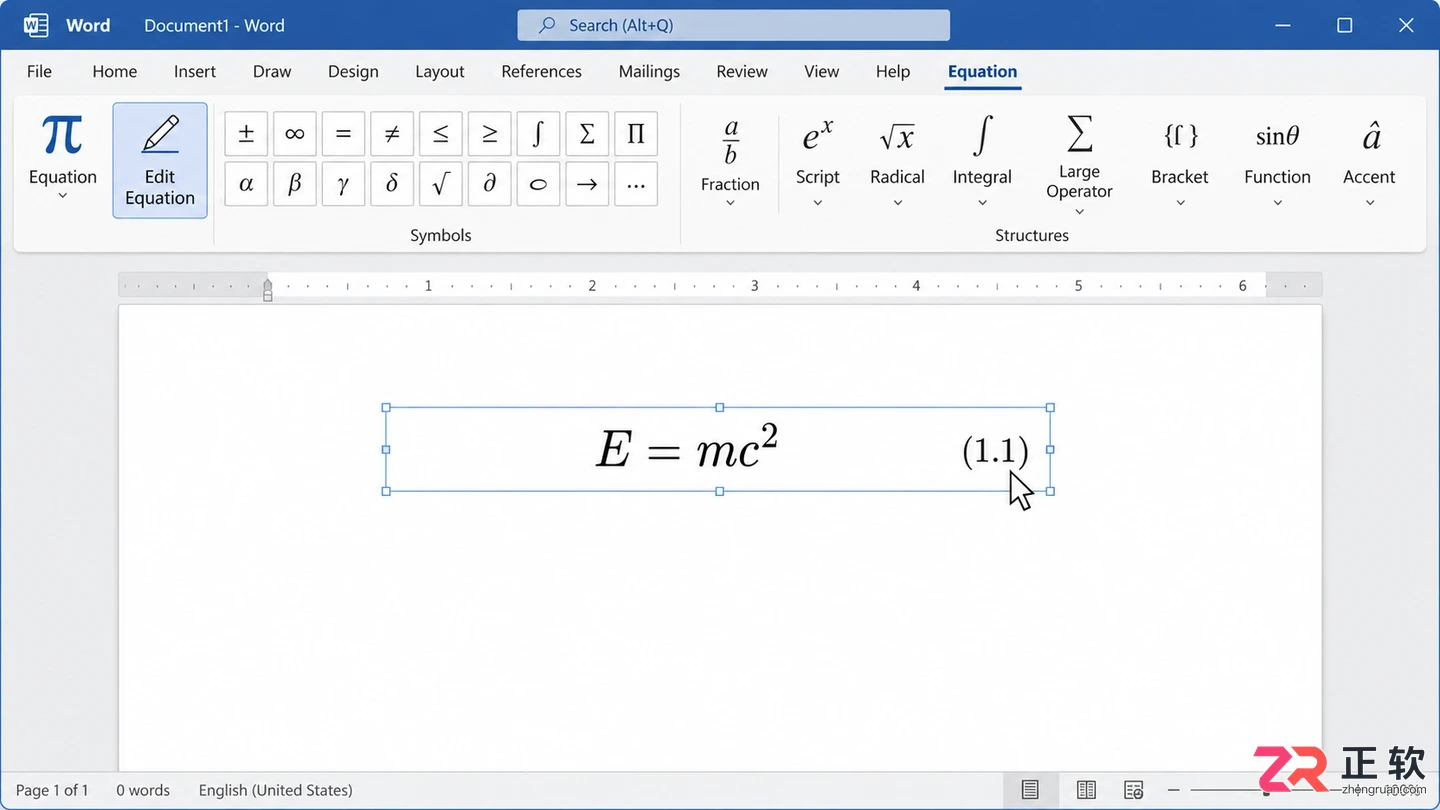
Task: Insert the plus-minus symbol
Action: coord(246,134)
